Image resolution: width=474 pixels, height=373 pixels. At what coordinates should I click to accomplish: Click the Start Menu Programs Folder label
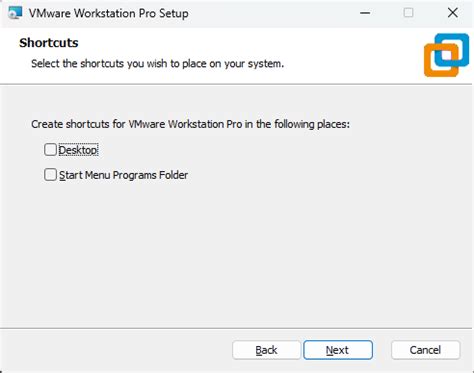[123, 175]
